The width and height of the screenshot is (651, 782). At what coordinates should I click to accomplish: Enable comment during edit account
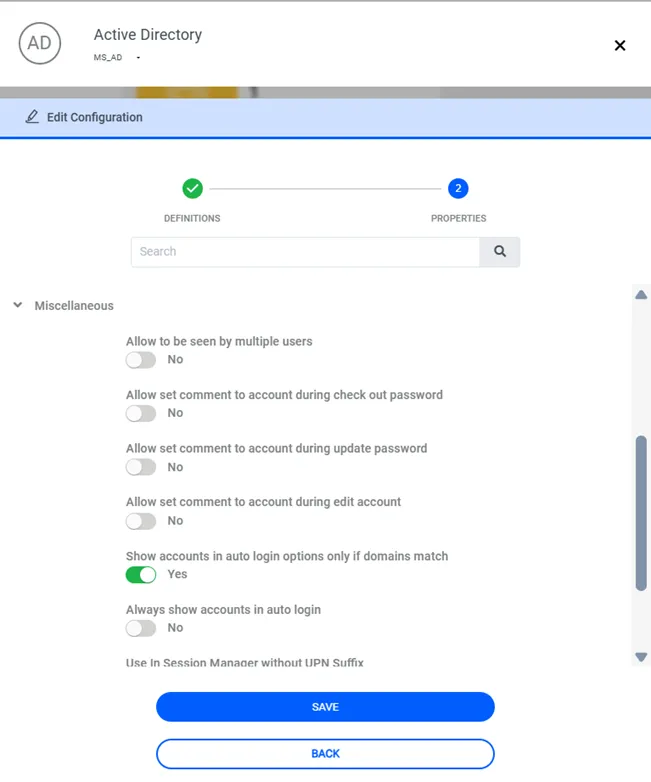click(141, 521)
